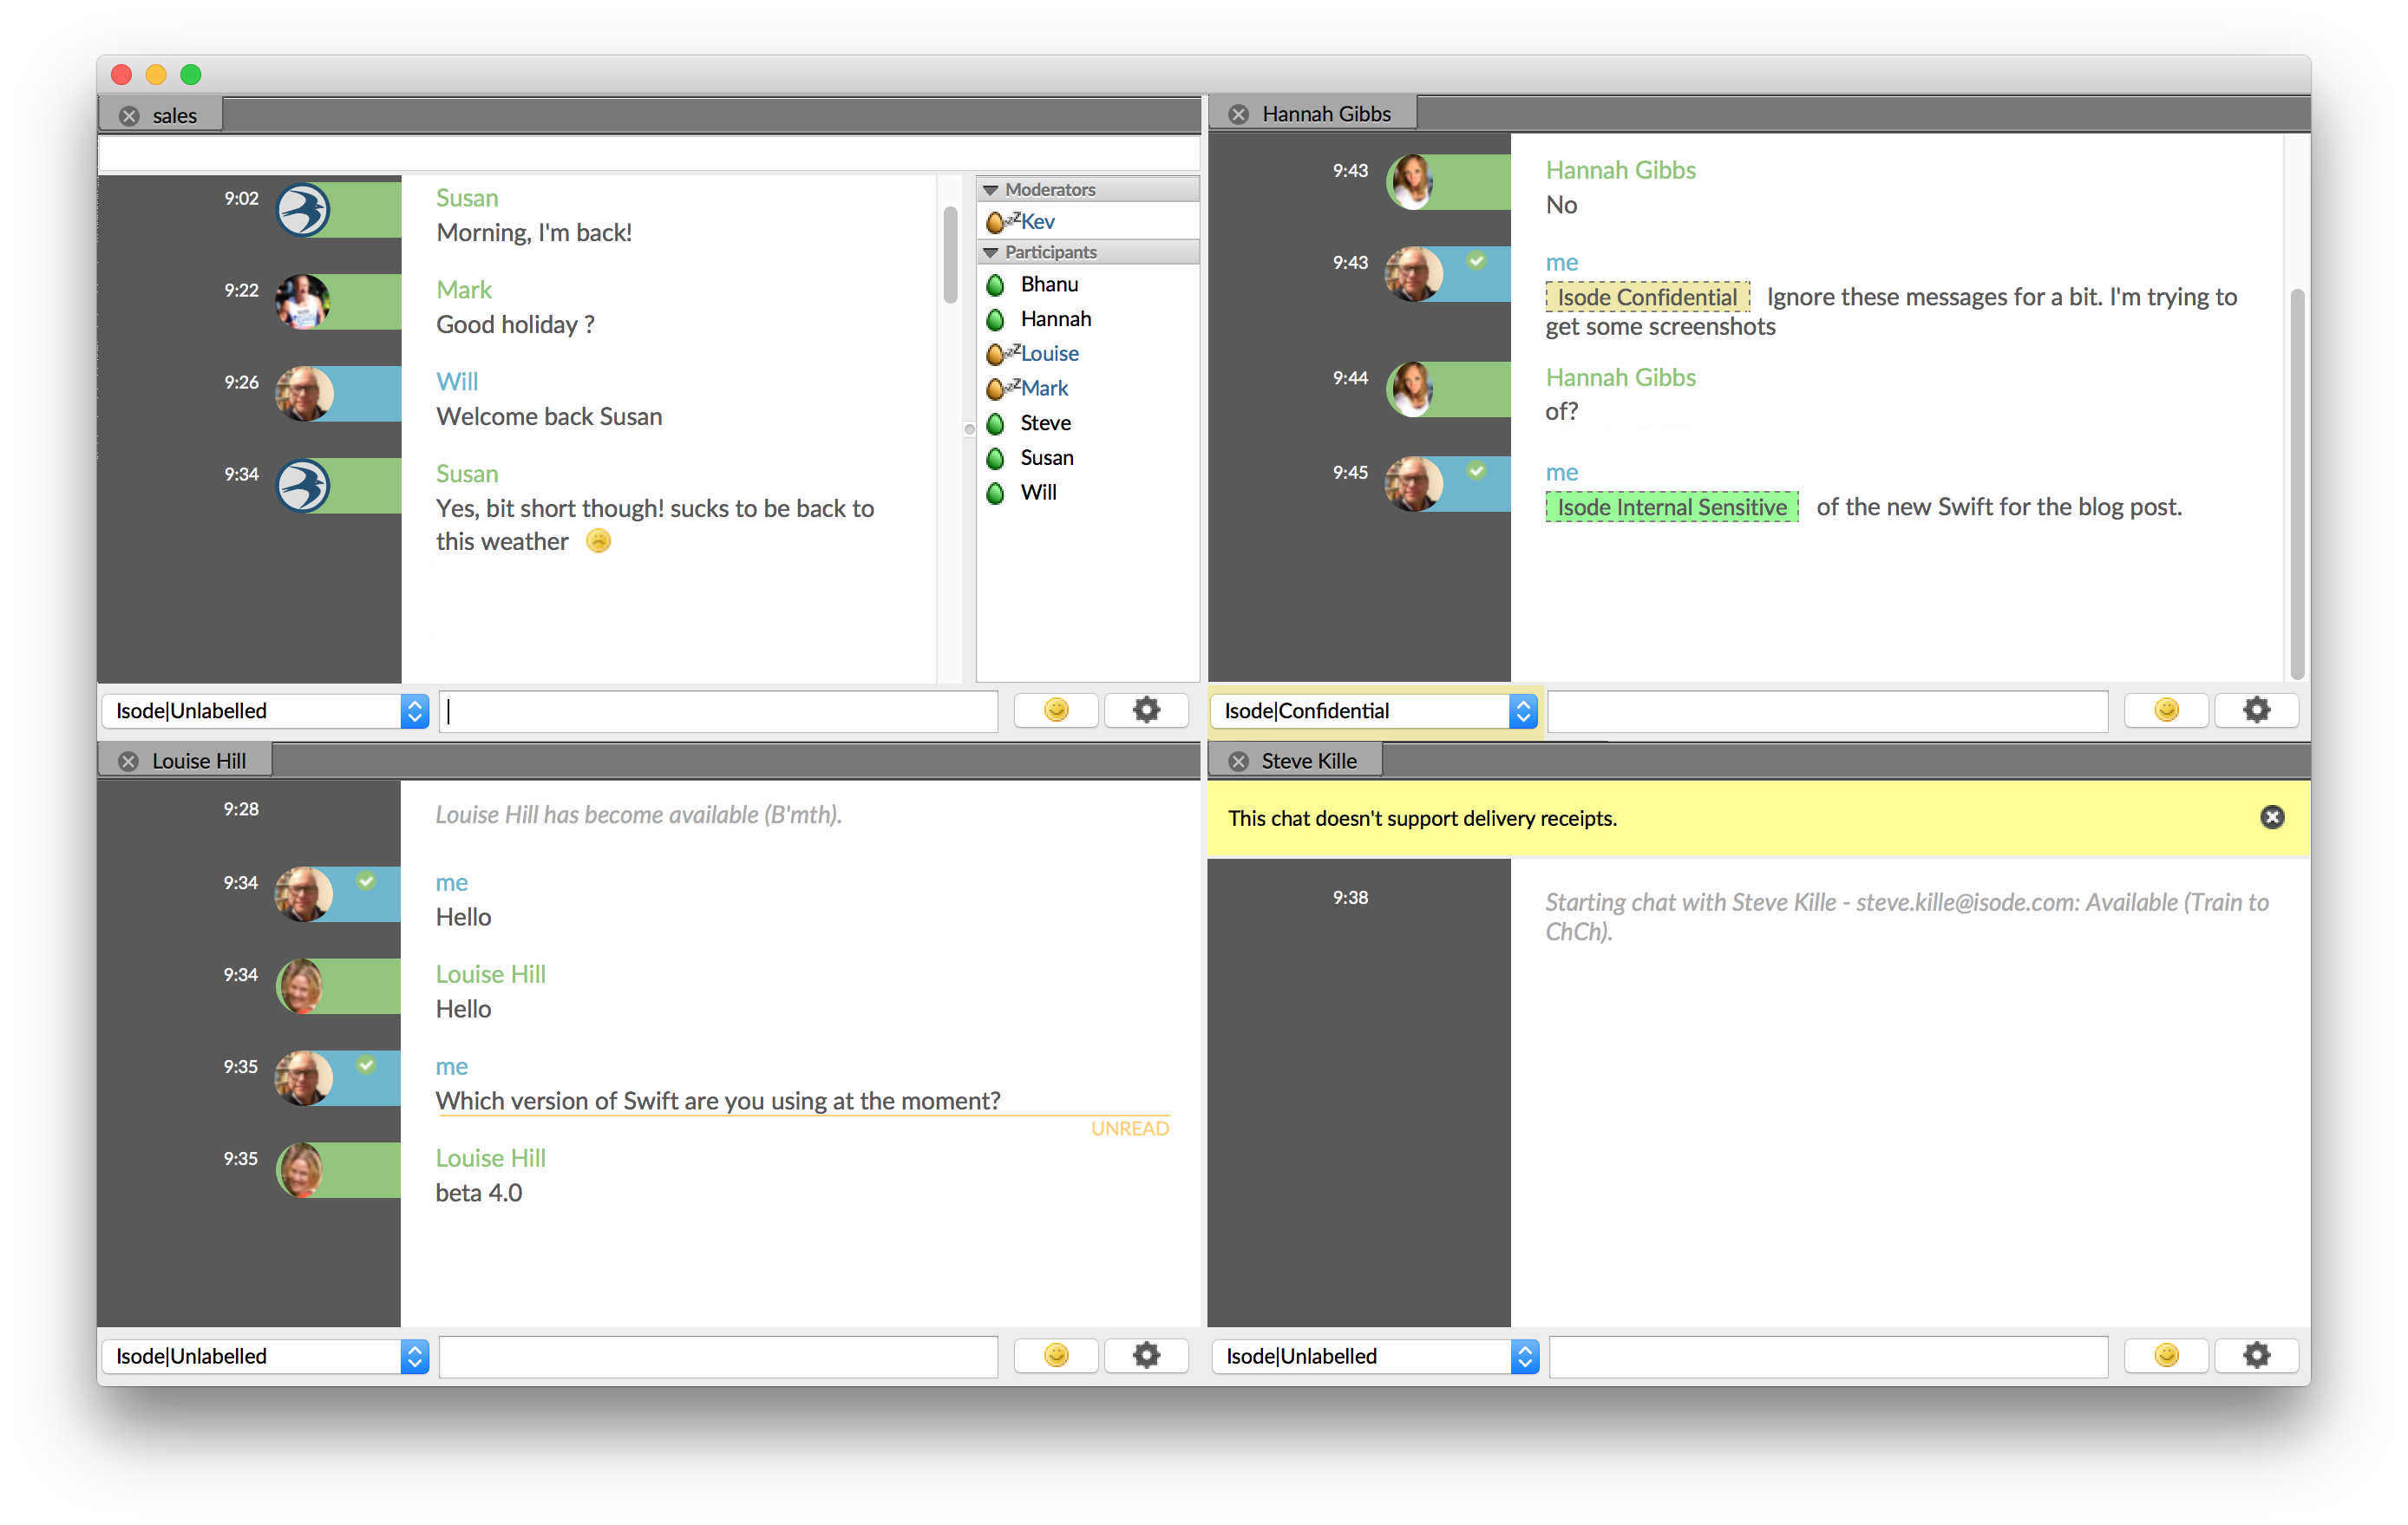2408x1525 pixels.
Task: Click the Isode Confidential label tag
Action: click(x=1647, y=297)
